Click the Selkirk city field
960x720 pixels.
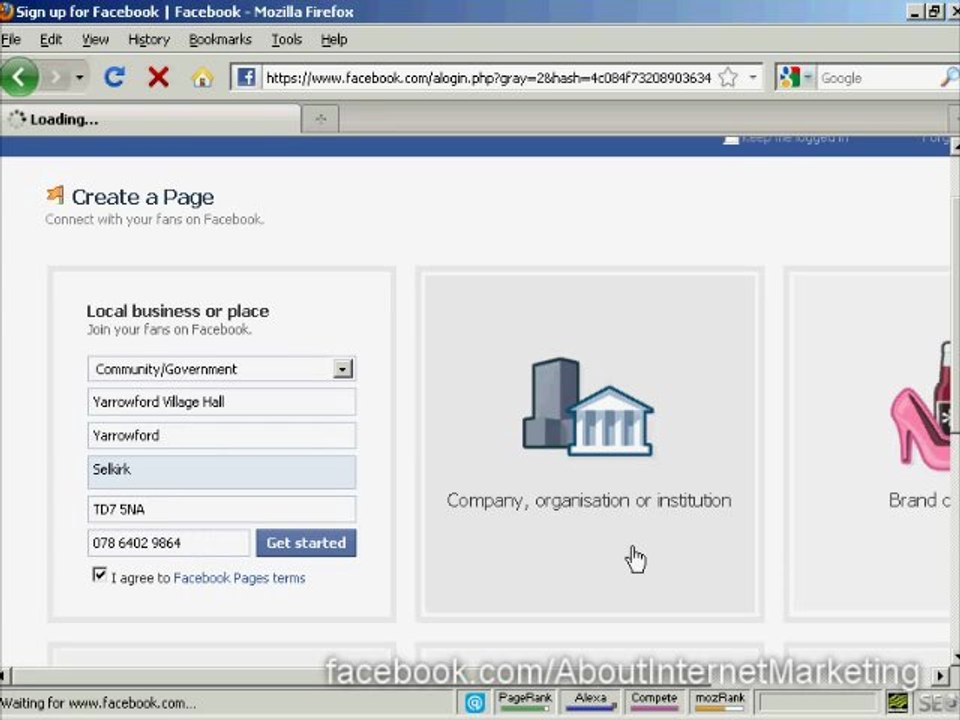[221, 471]
